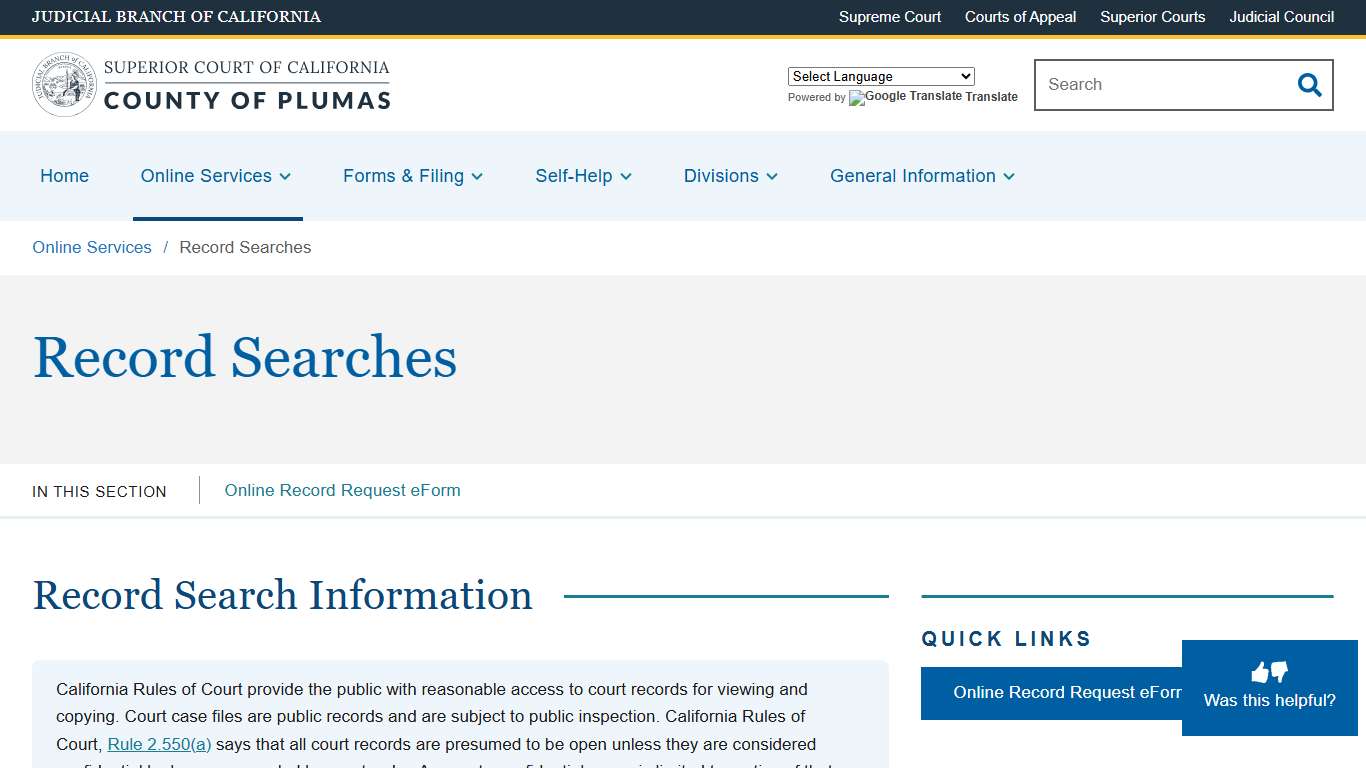The image size is (1366, 768).
Task: Expand the General Information menu chevron
Action: (1010, 176)
